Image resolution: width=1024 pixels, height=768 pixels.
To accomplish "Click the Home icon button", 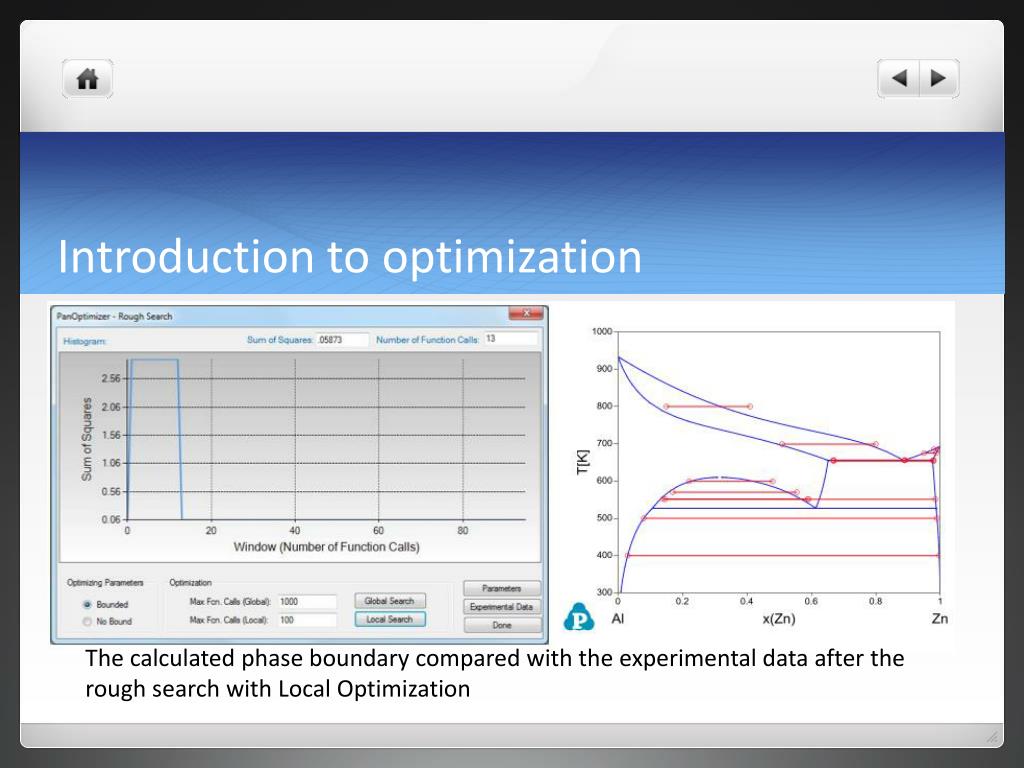I will click(x=88, y=79).
